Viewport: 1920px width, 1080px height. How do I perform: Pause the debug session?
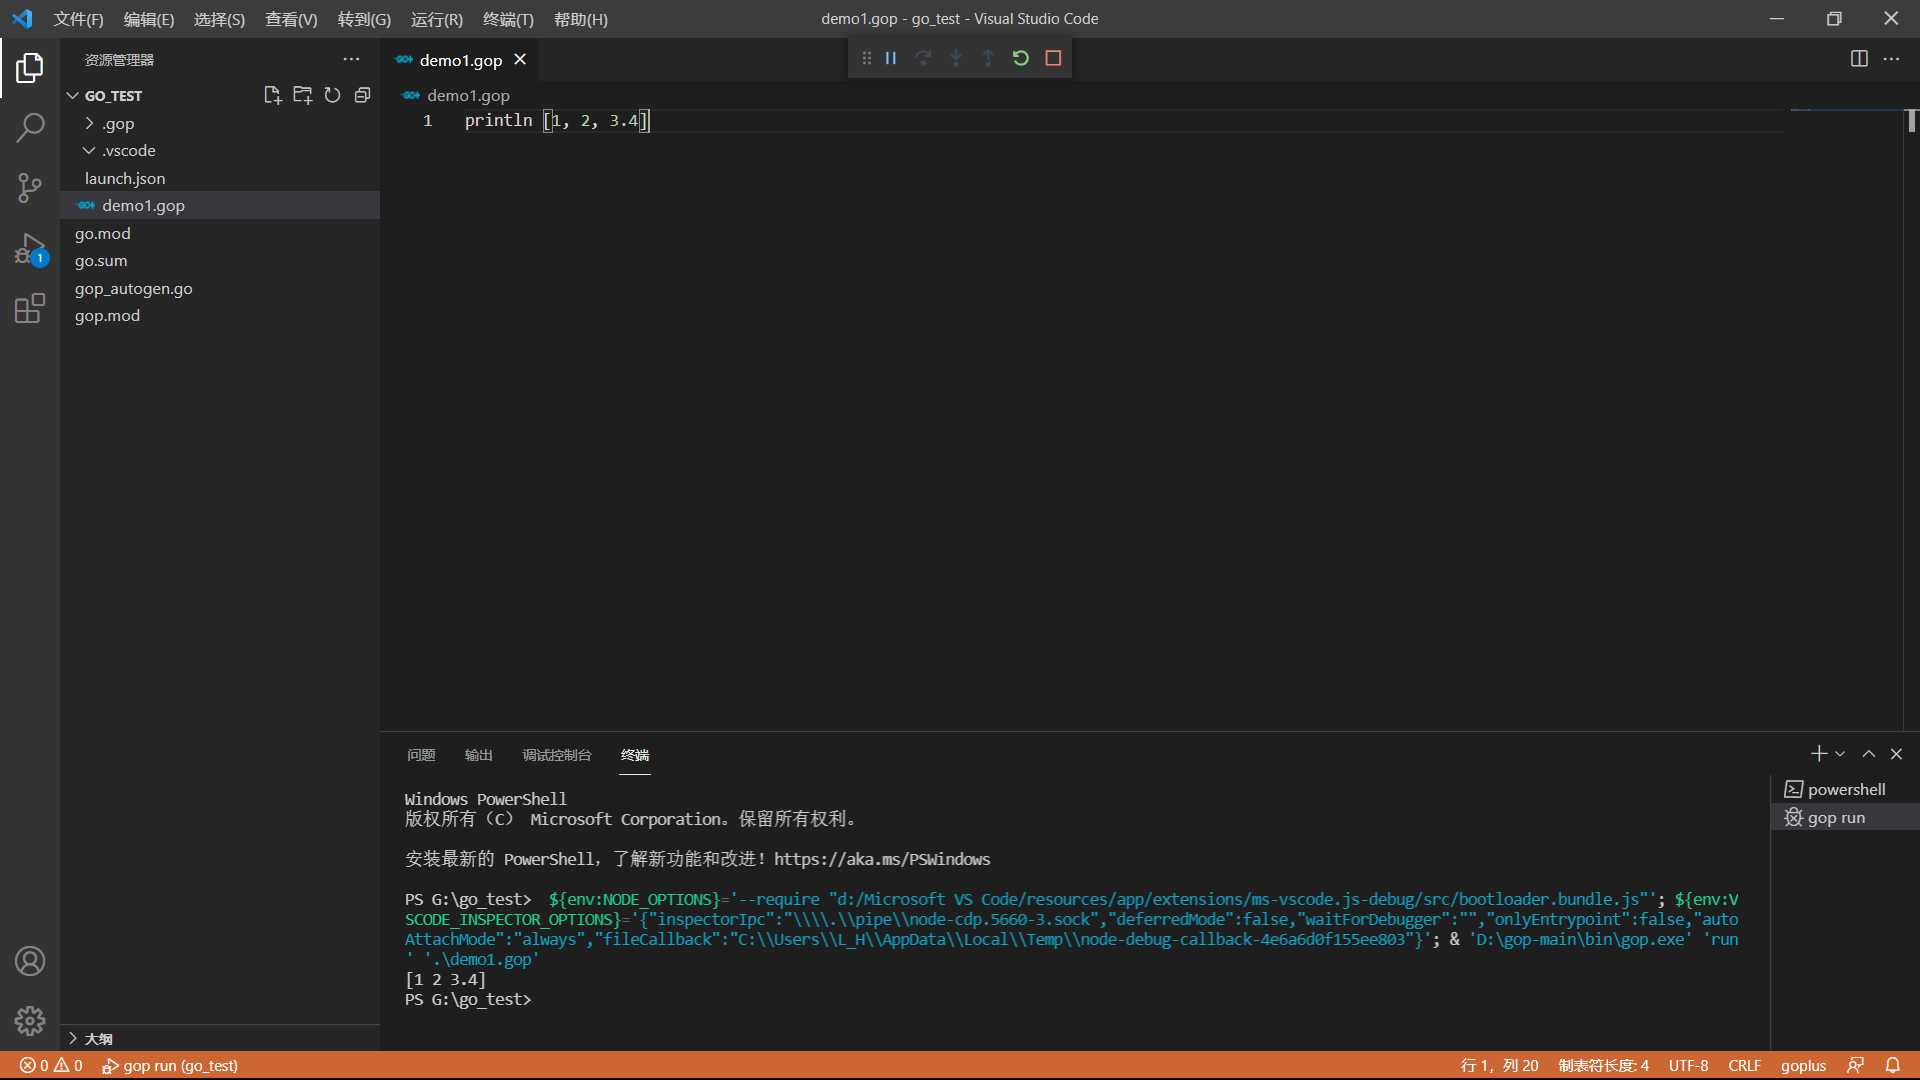pyautogui.click(x=890, y=58)
